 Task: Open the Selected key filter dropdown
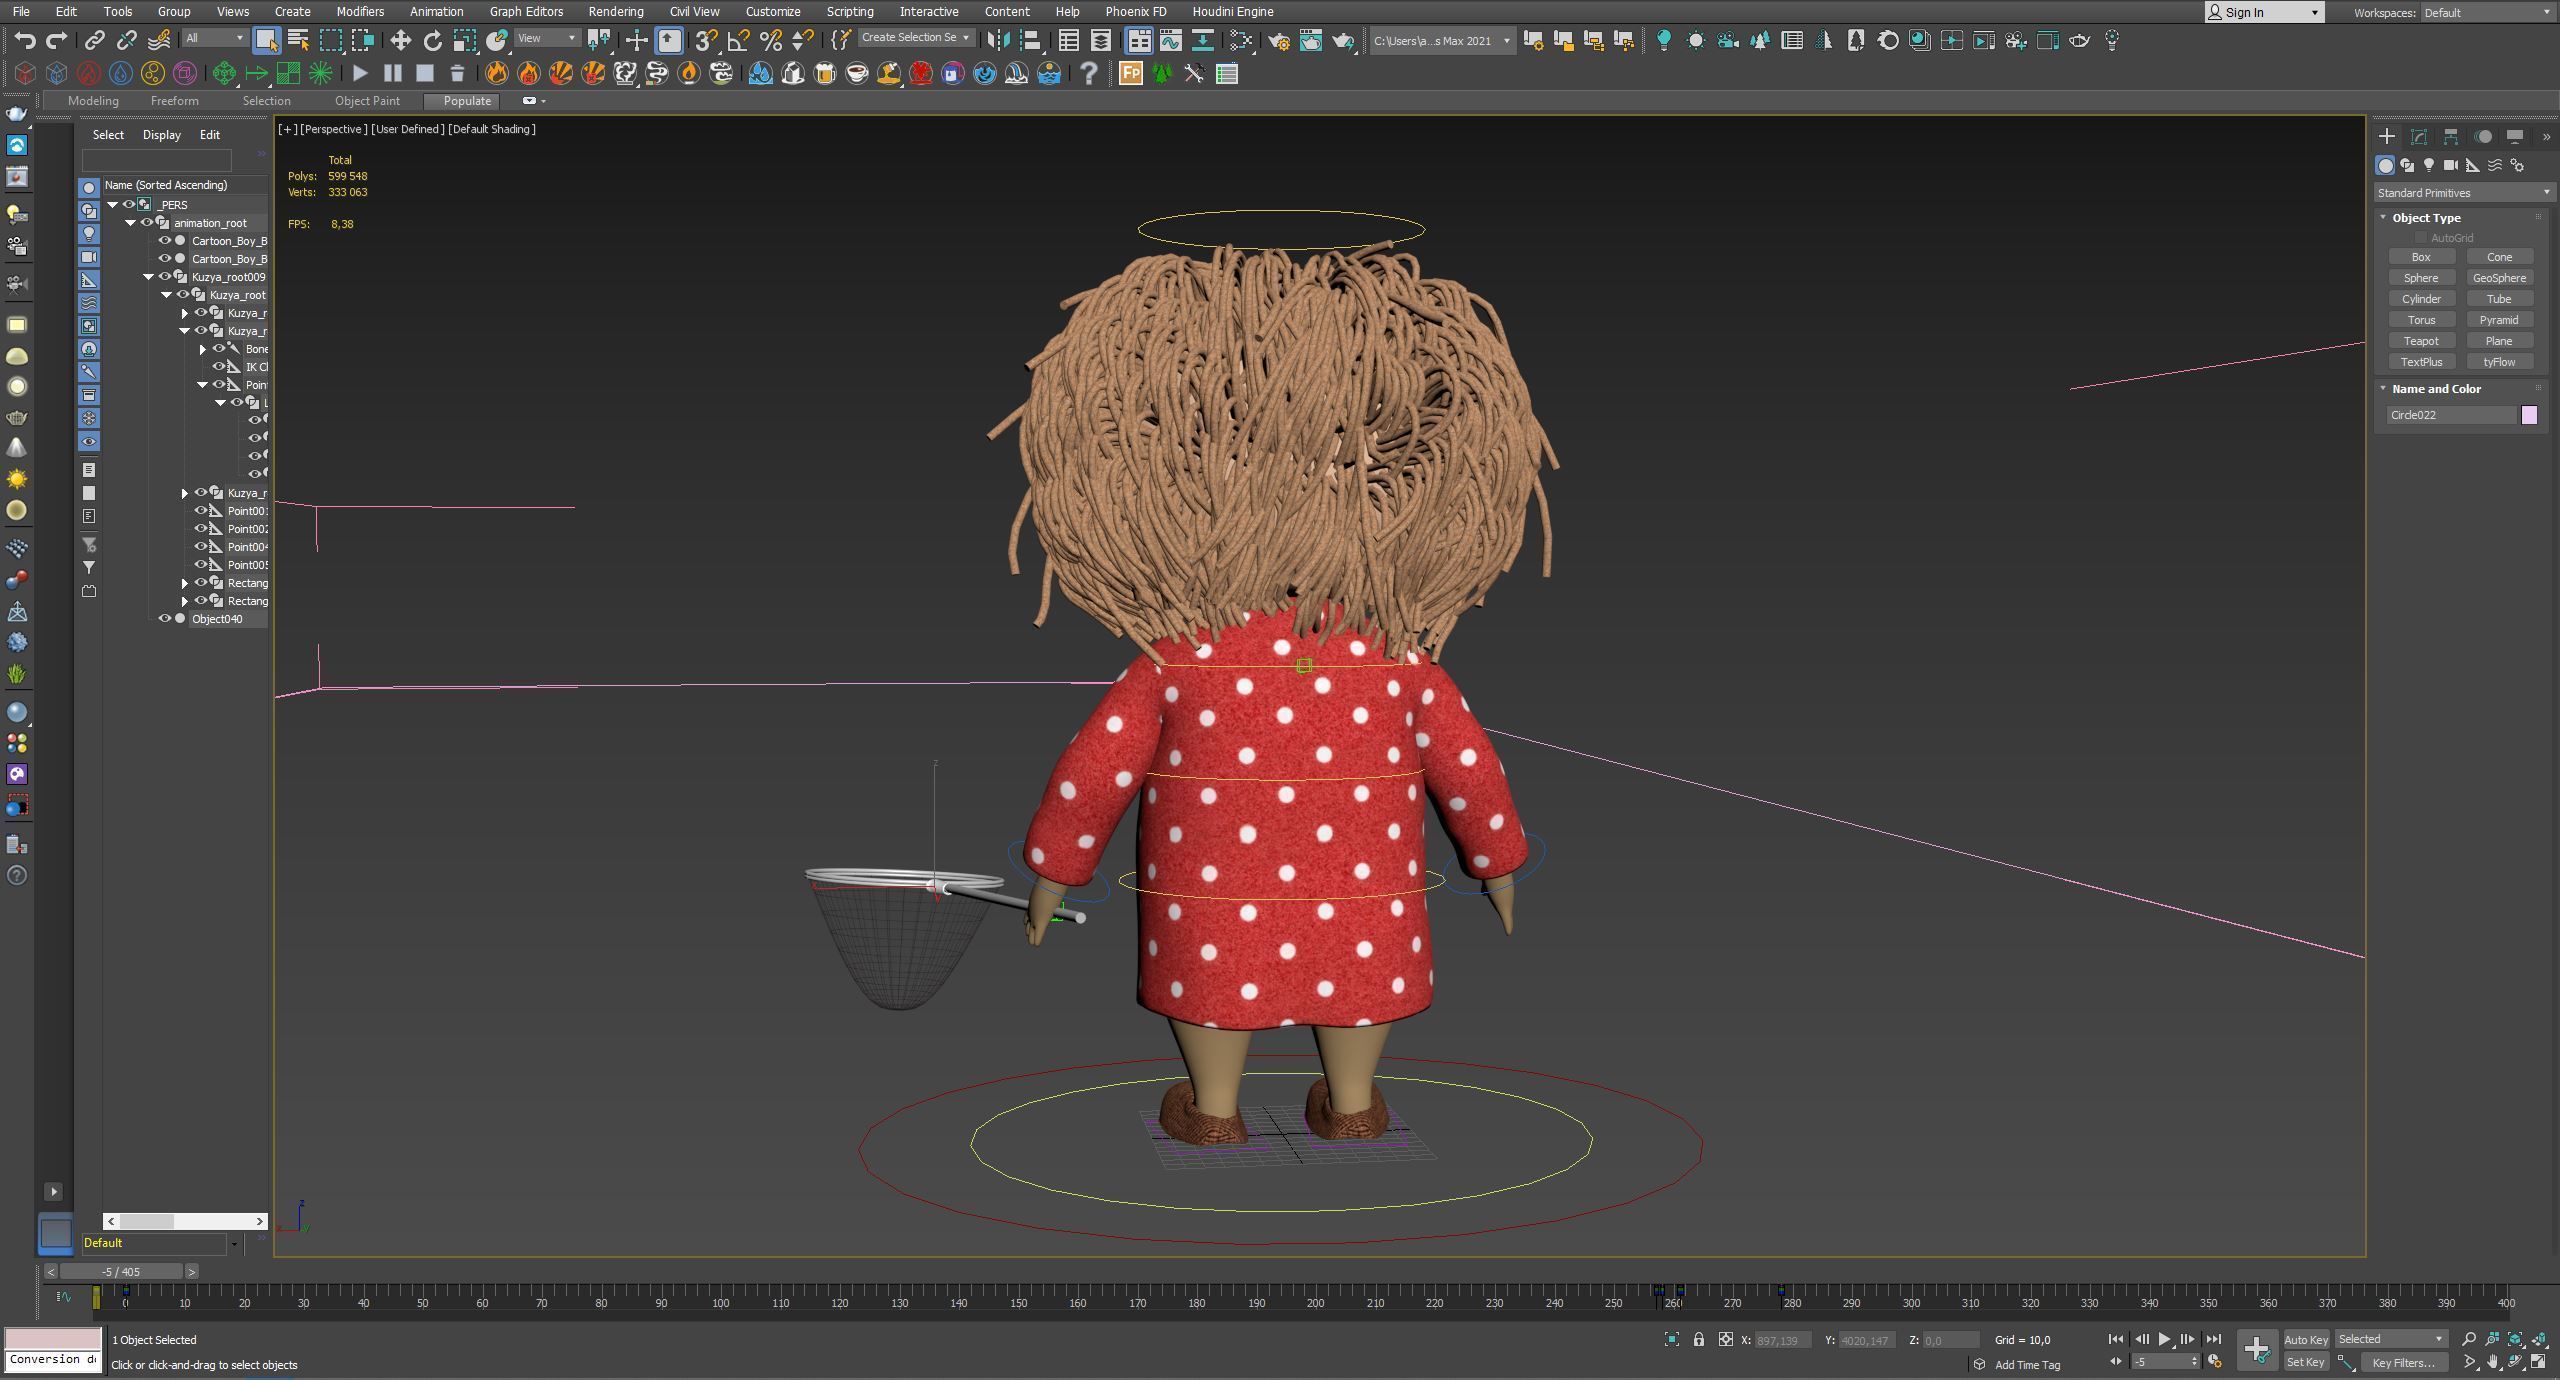[x=2390, y=1339]
